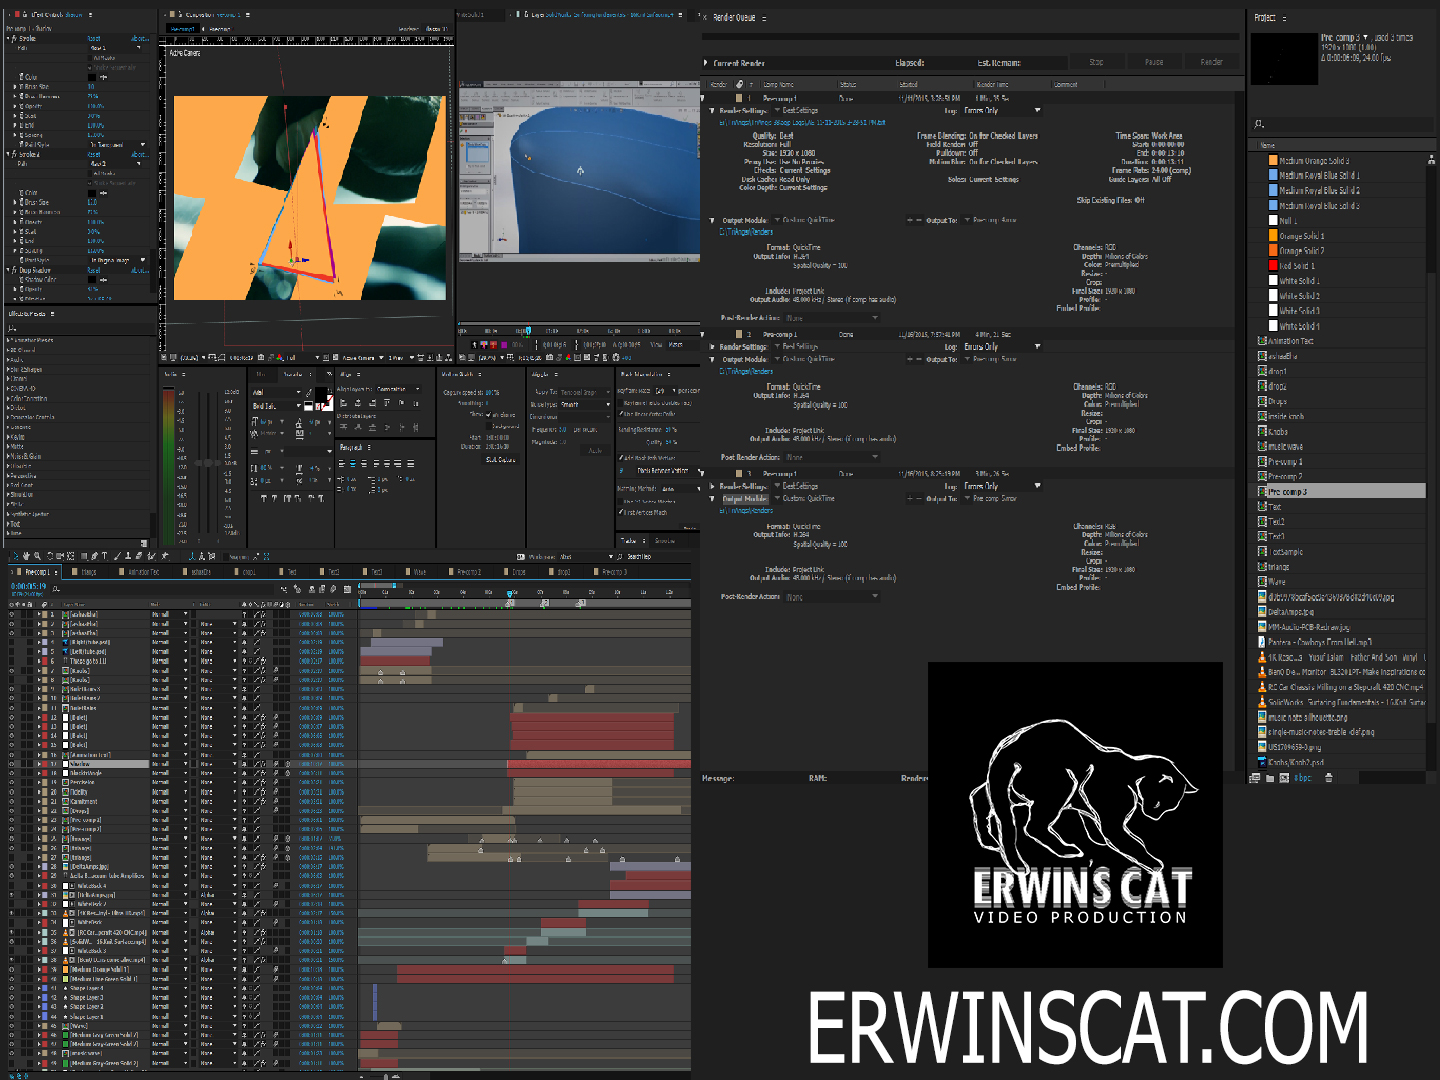Click the Character panel eyedropper

[309, 392]
